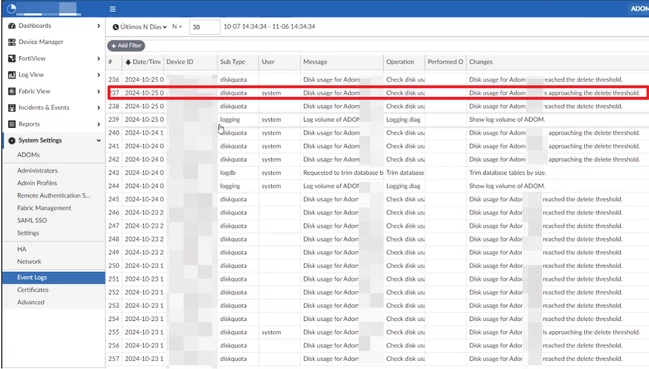Image resolution: width=649 pixels, height=369 pixels.
Task: Click the System Settings gear icon
Action: coord(12,141)
